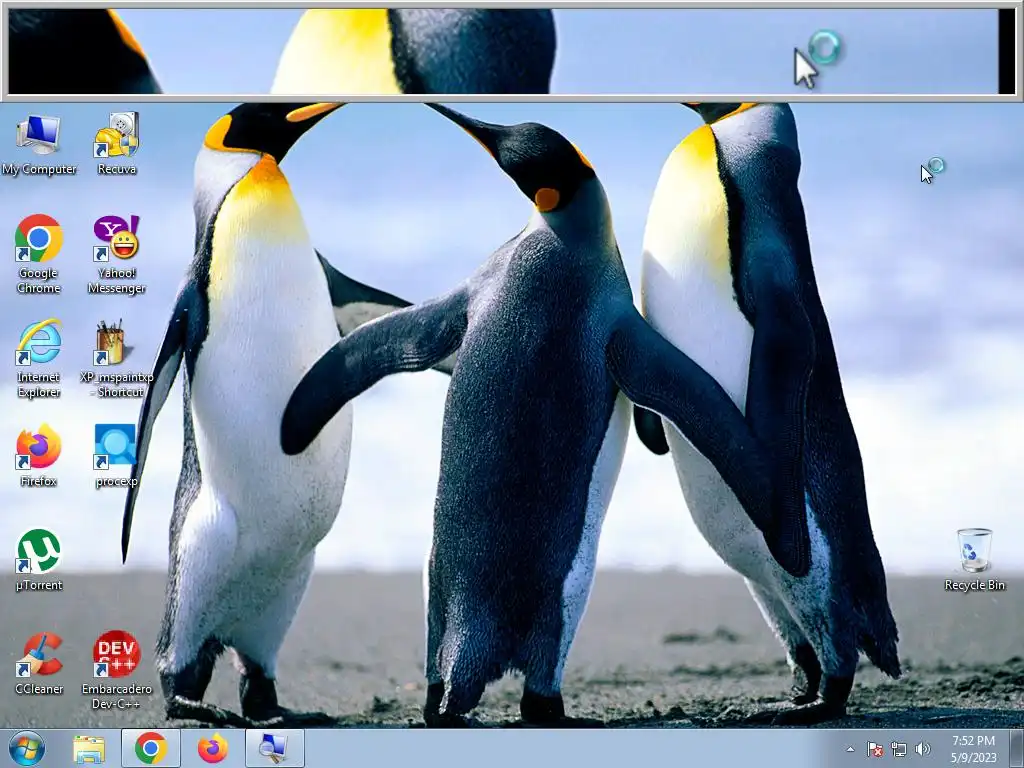The image size is (1024, 768).
Task: Click the Show desktop button at taskbar end
Action: point(1017,748)
